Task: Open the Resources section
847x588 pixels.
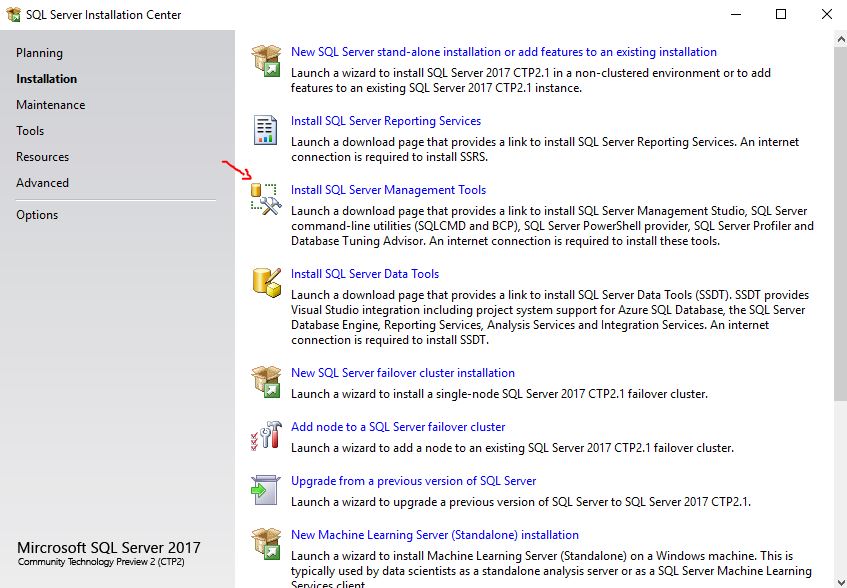Action: 43,157
